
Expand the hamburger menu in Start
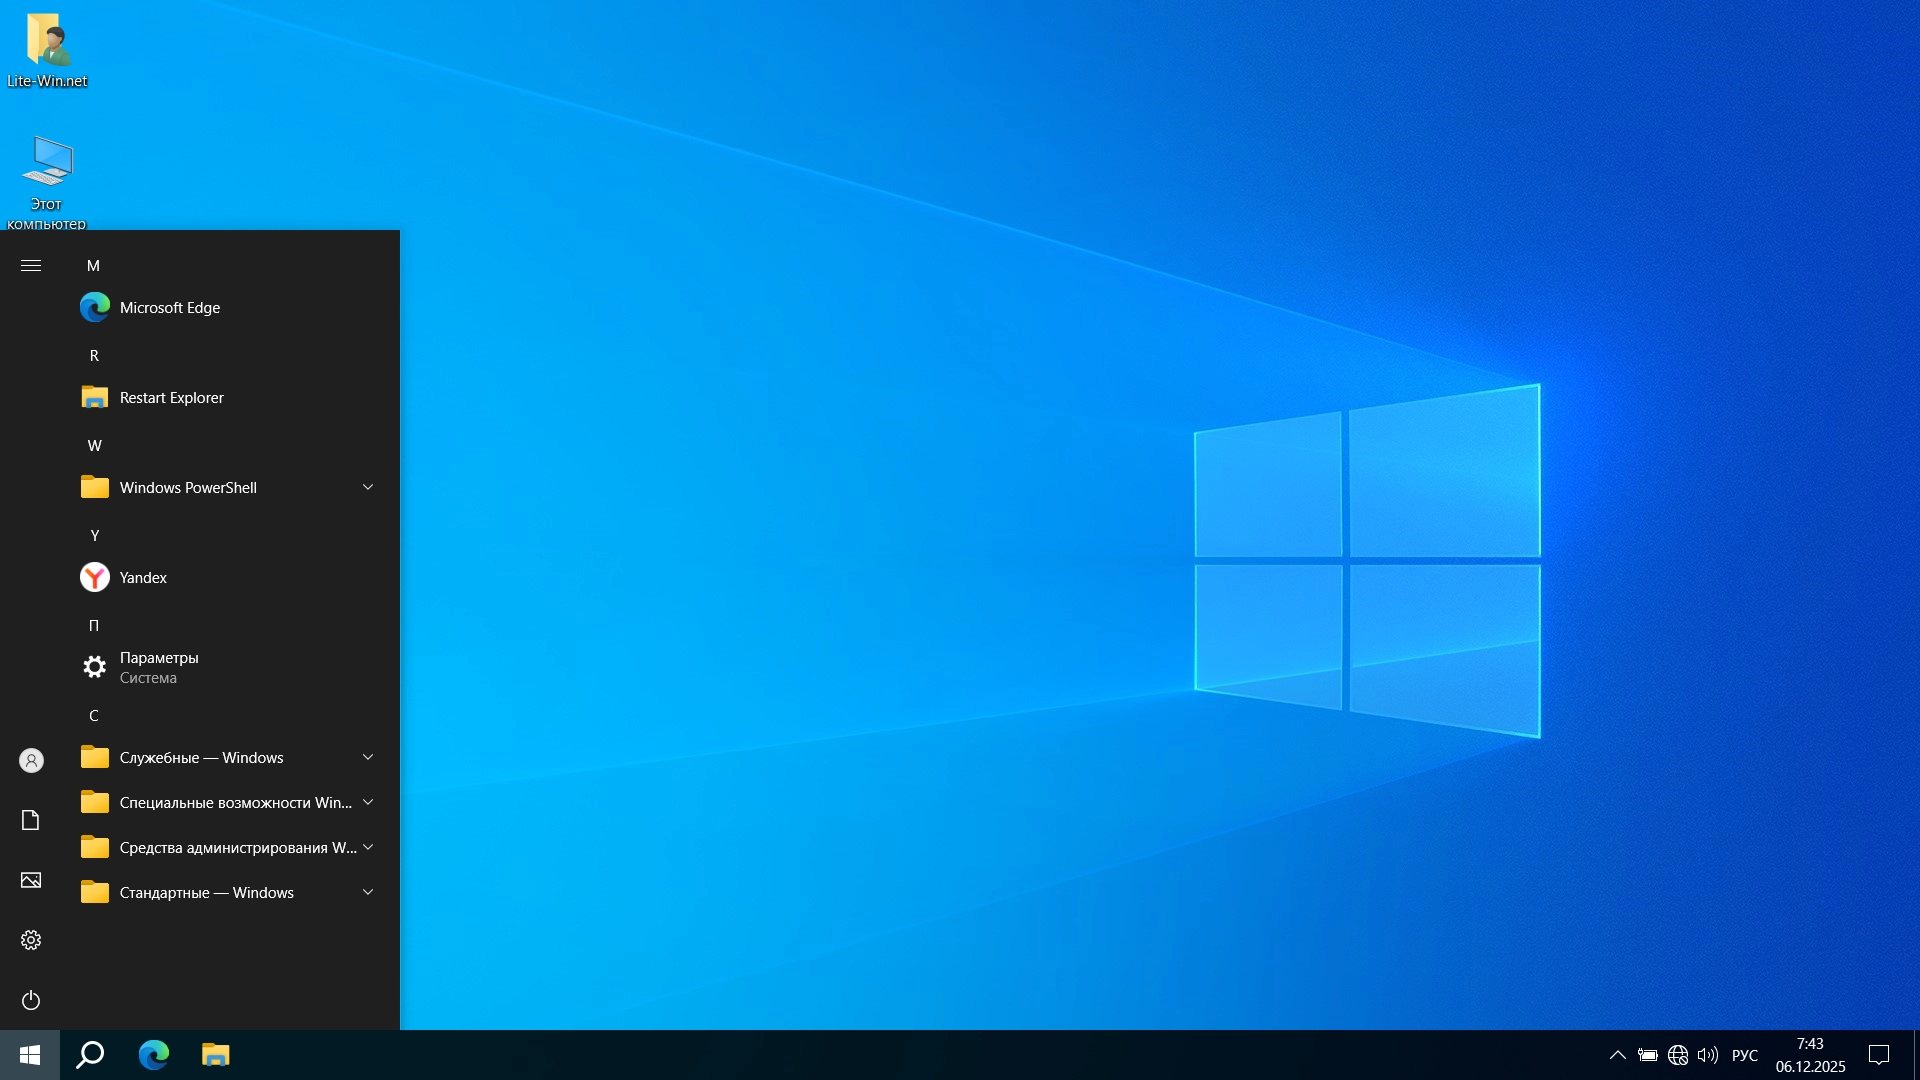click(31, 265)
